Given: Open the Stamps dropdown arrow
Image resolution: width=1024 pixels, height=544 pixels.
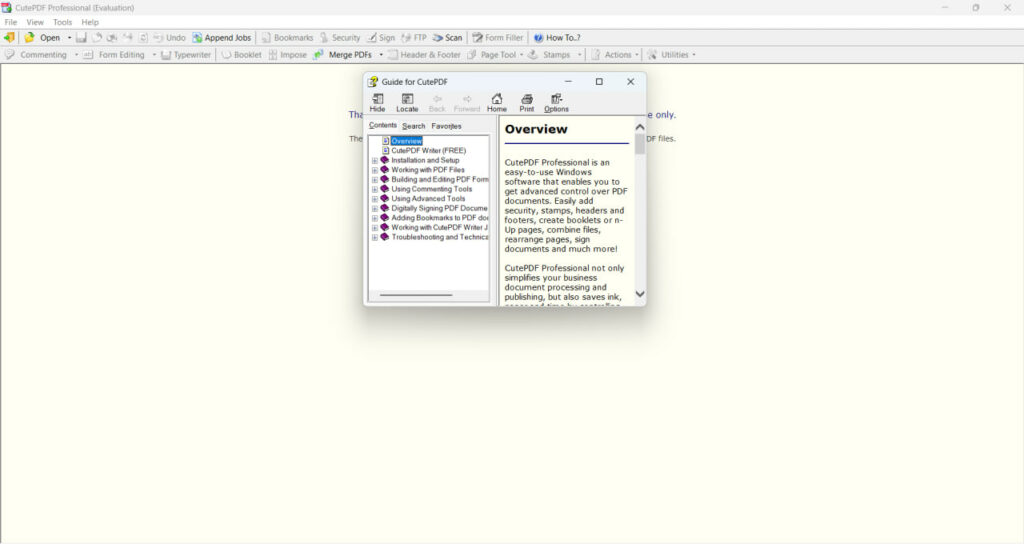Looking at the screenshot, I should [579, 55].
